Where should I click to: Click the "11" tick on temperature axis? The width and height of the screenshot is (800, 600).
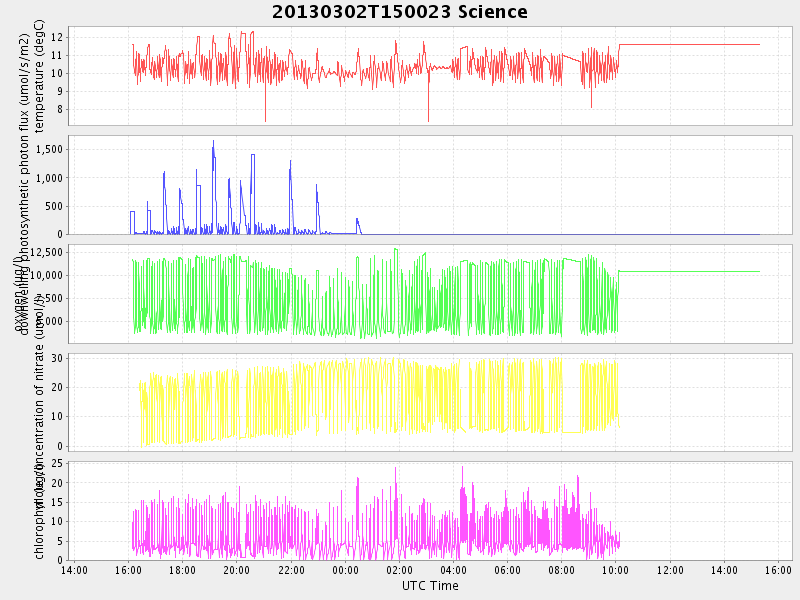57,55
